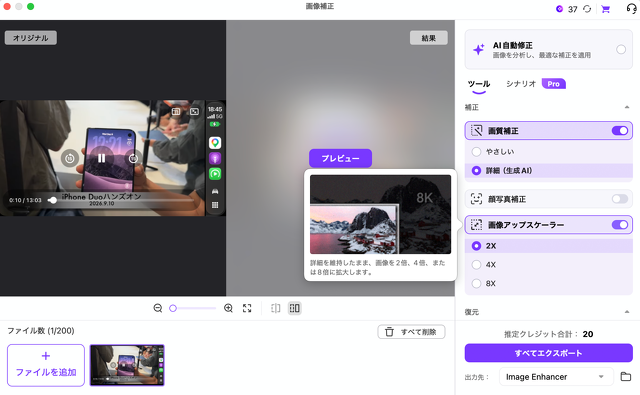Collapse the 復元 section arrow

click(x=627, y=312)
